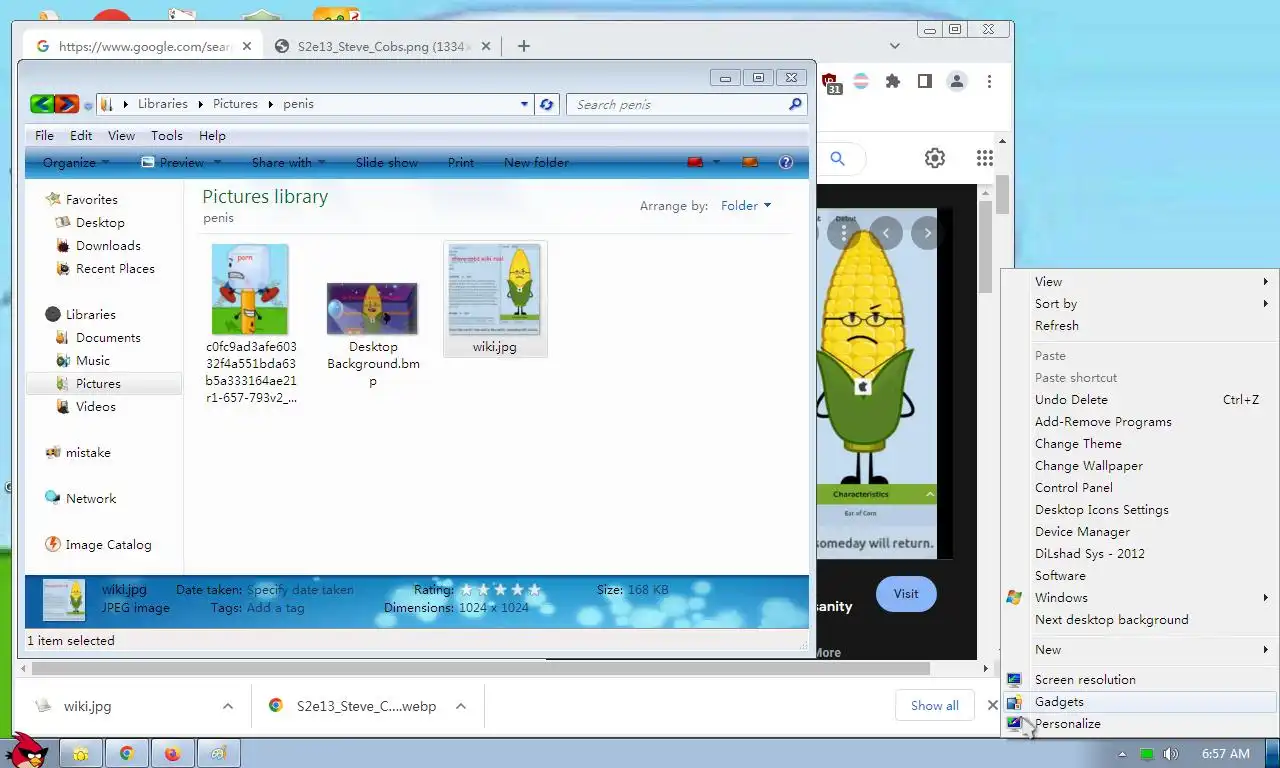Click Google search magnifier icon

[x=838, y=158]
